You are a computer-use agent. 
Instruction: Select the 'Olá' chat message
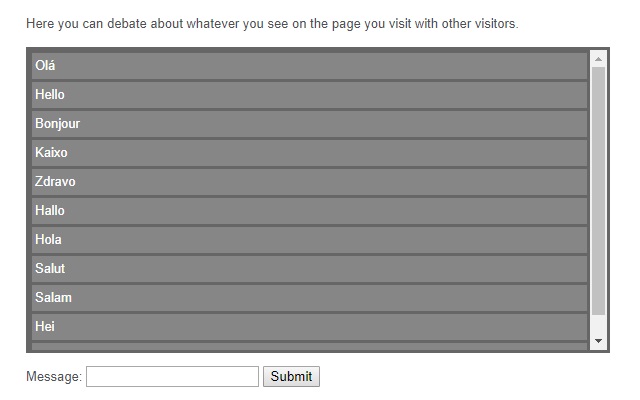coord(309,66)
